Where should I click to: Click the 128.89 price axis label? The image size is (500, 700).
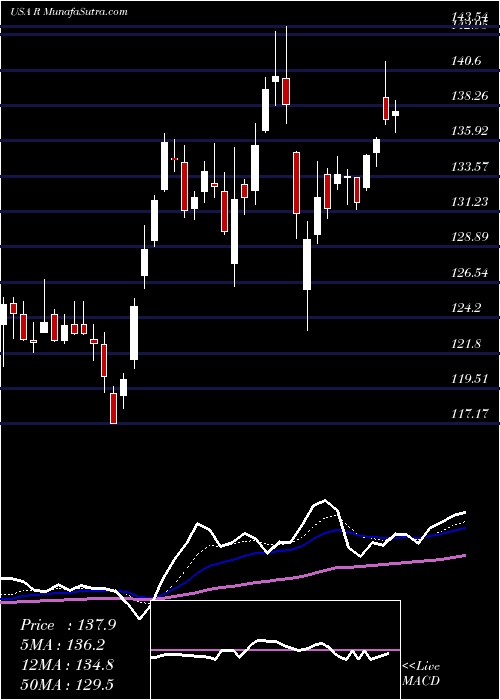[x=470, y=237]
